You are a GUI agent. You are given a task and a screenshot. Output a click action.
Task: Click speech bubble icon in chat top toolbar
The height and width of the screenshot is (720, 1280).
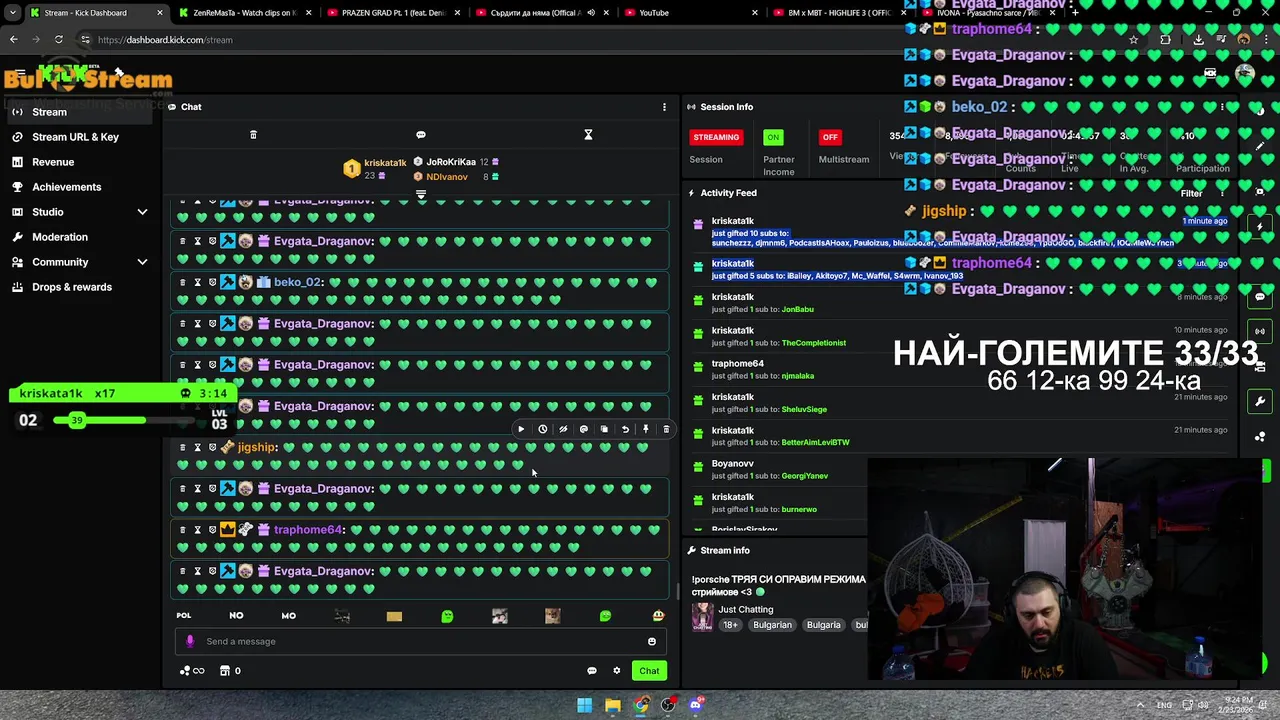[421, 135]
